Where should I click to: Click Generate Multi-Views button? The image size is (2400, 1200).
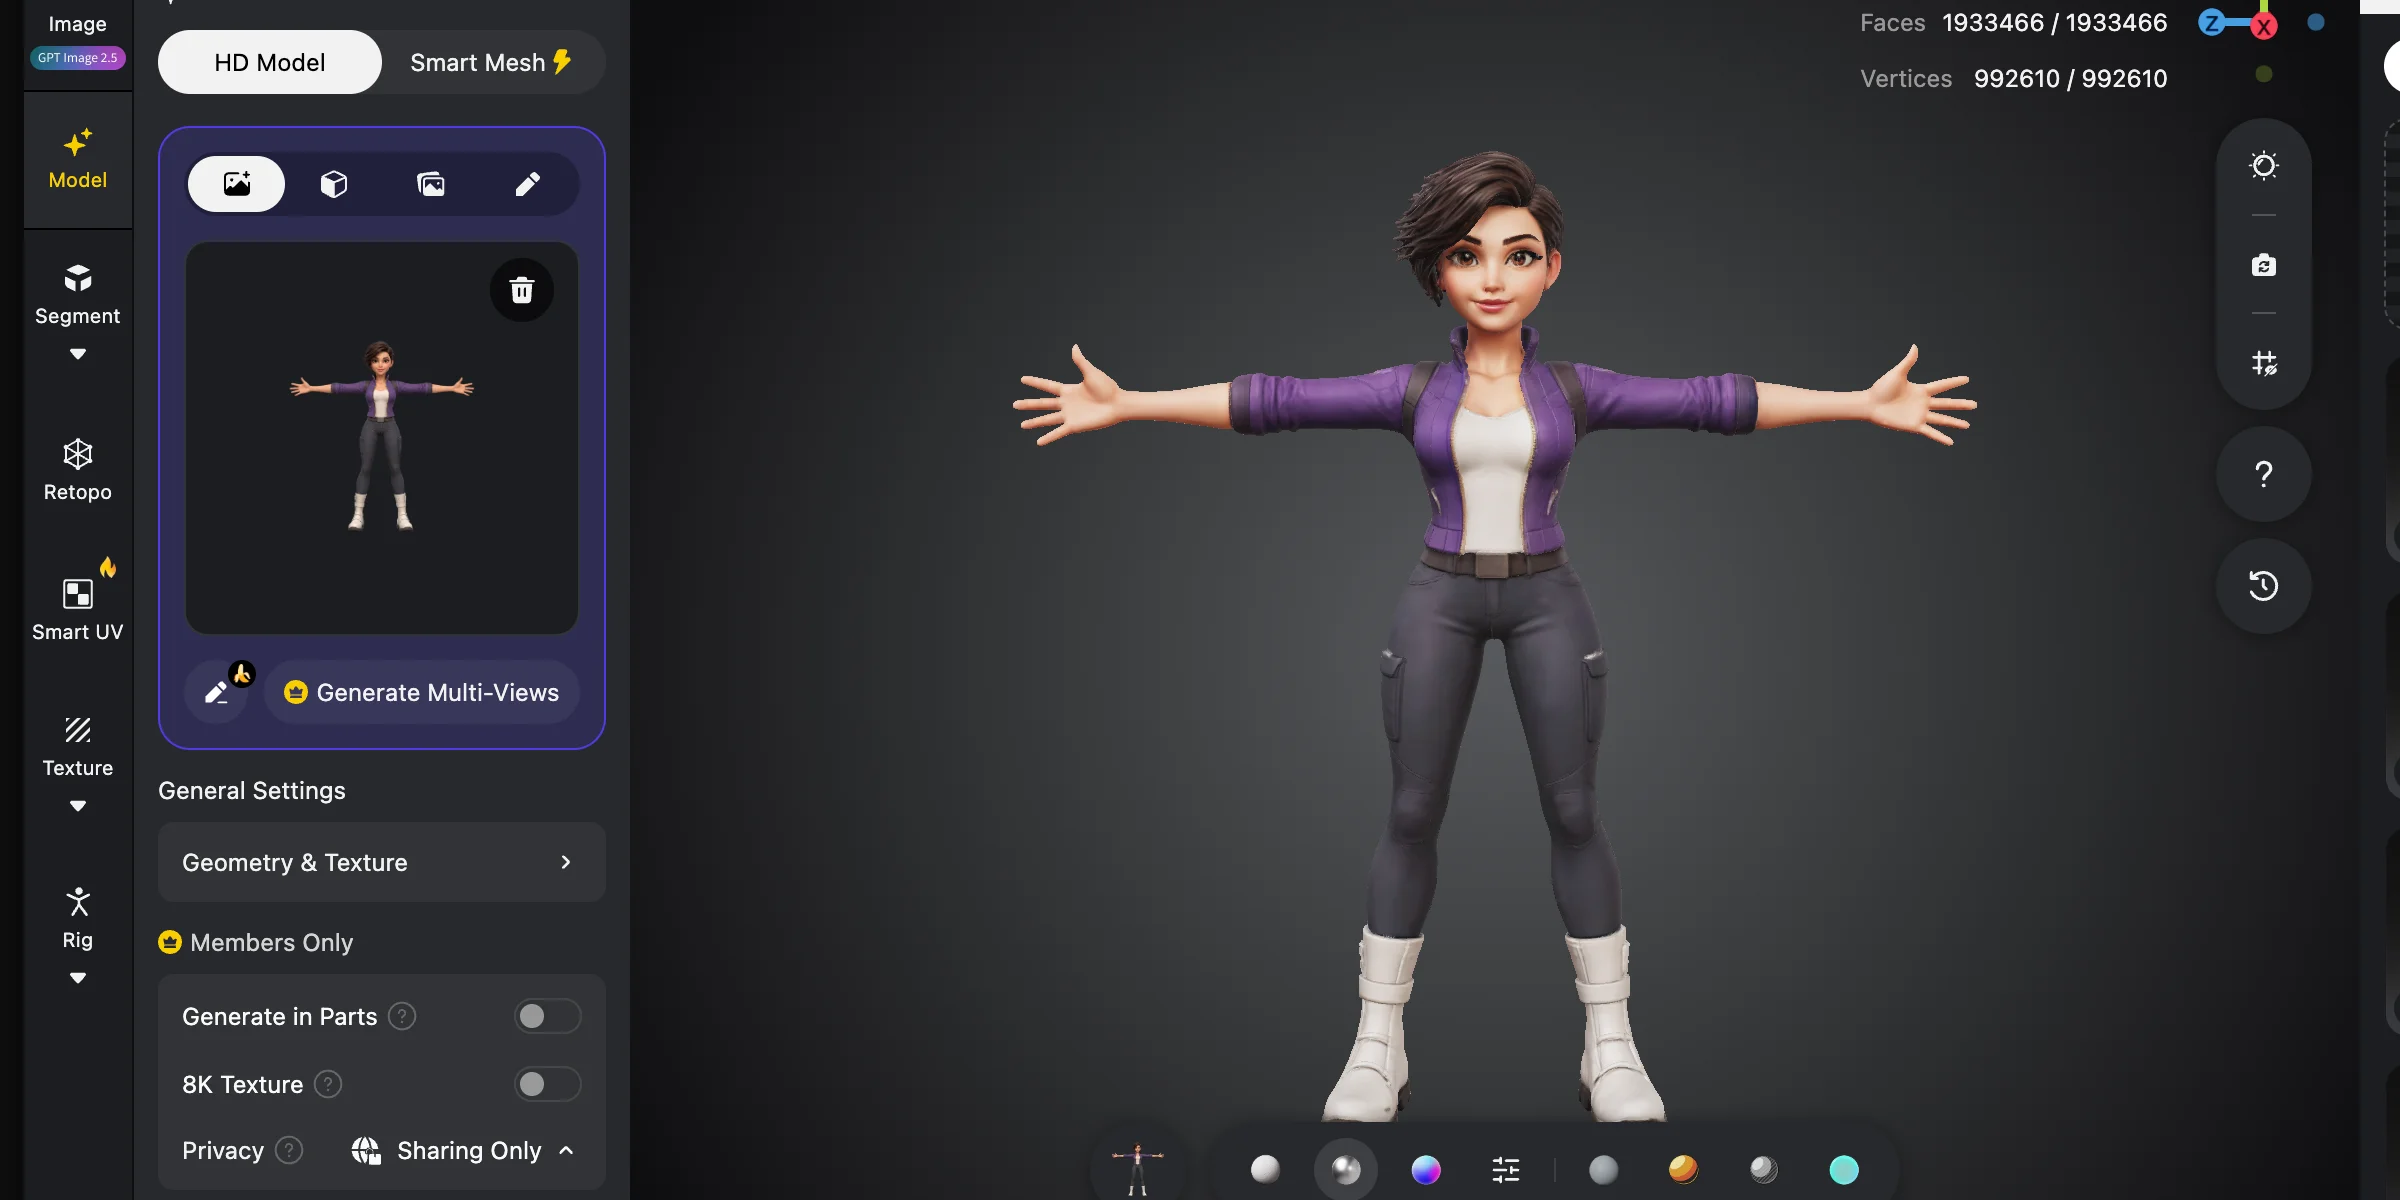pos(421,692)
